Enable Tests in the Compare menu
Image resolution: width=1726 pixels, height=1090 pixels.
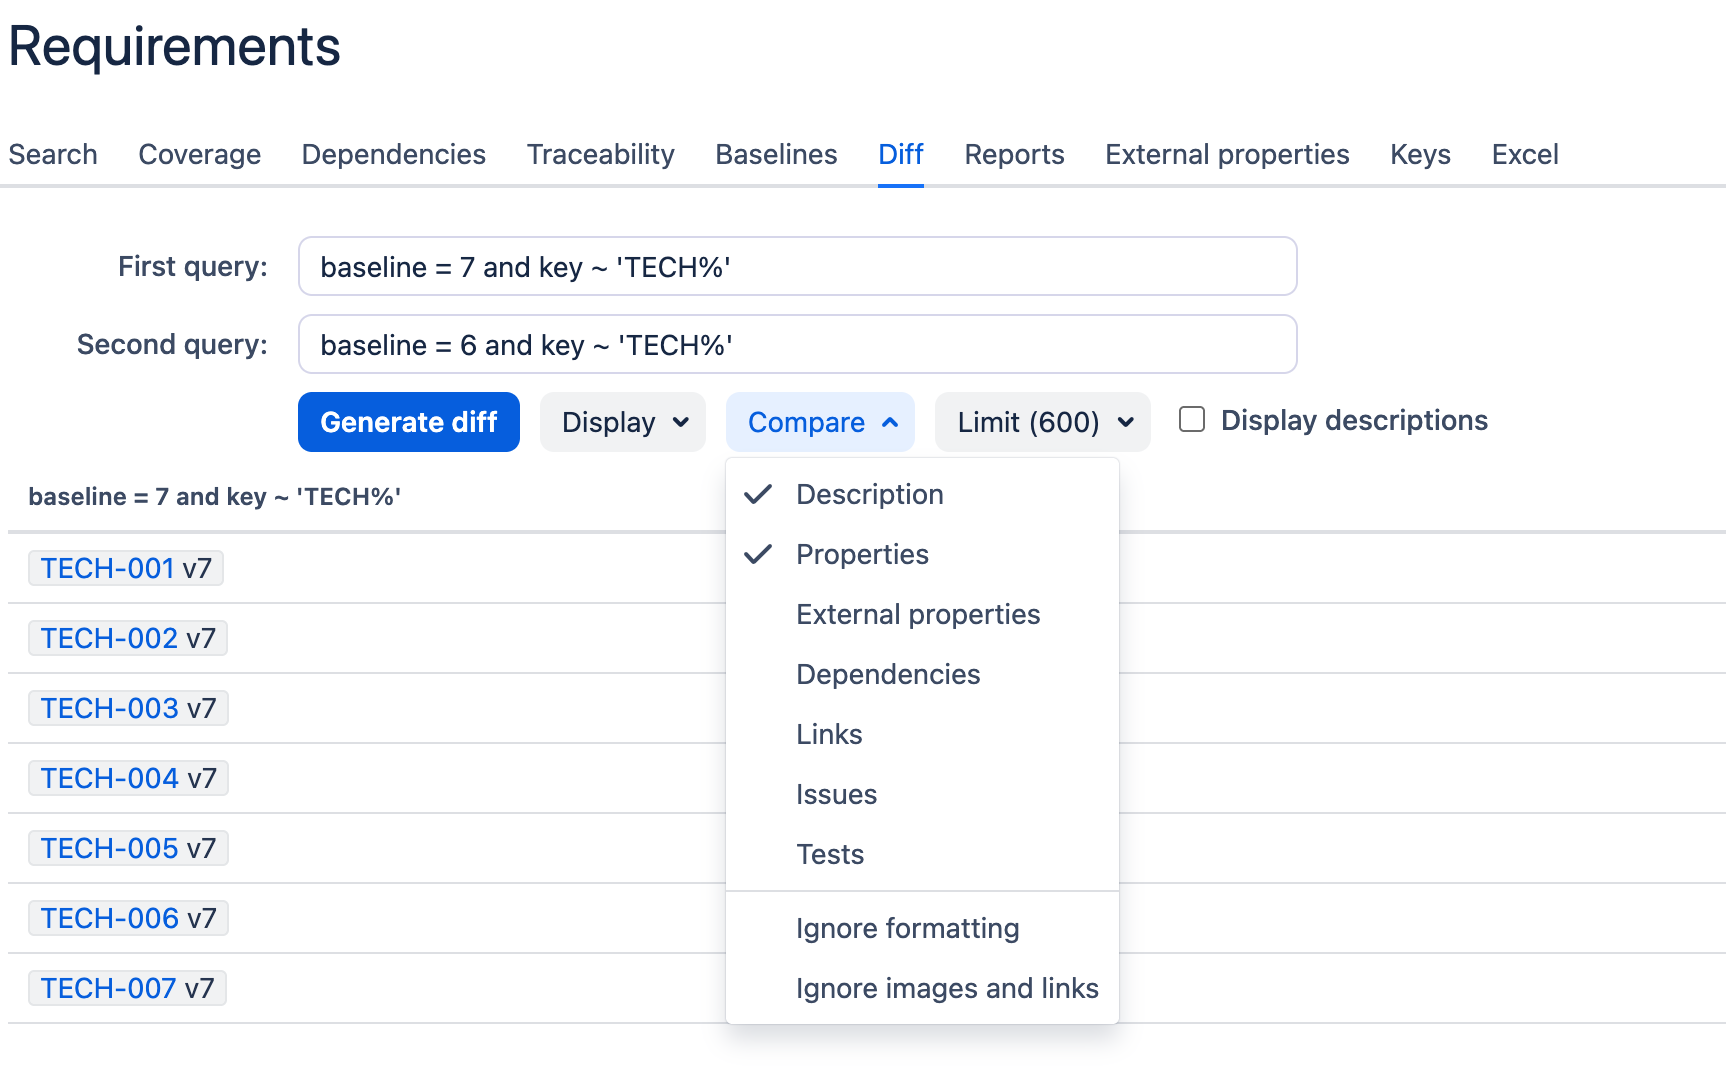pos(829,855)
